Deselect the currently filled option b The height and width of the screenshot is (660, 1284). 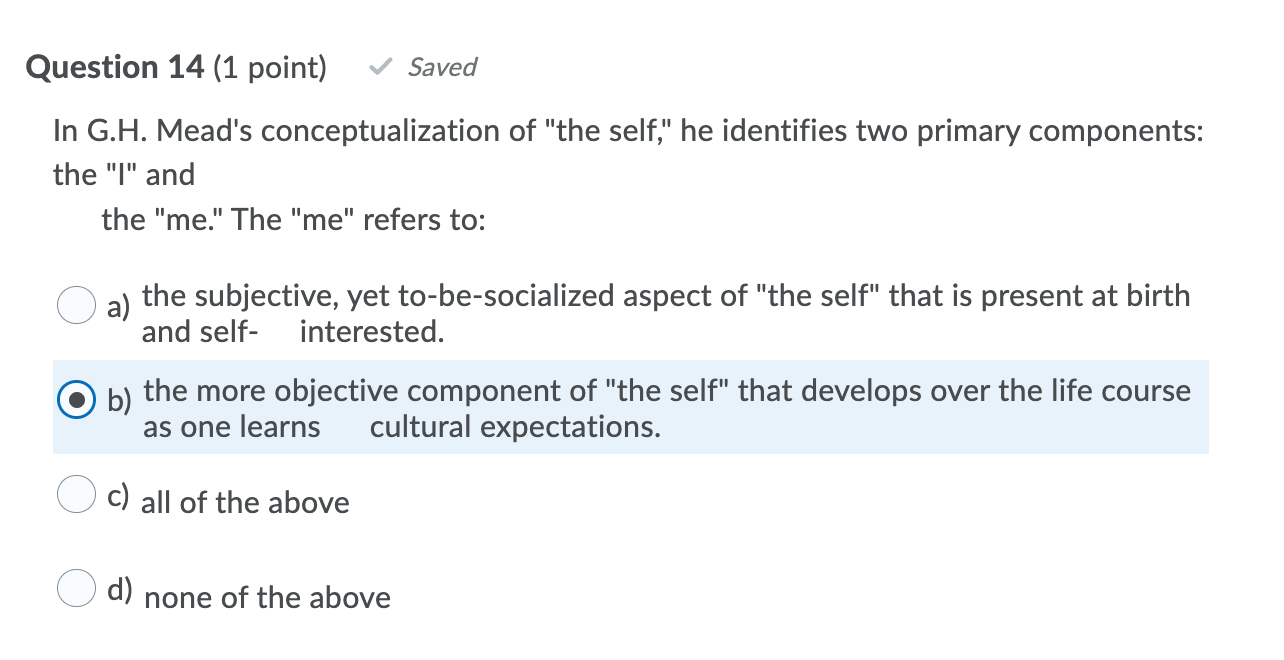click(76, 400)
